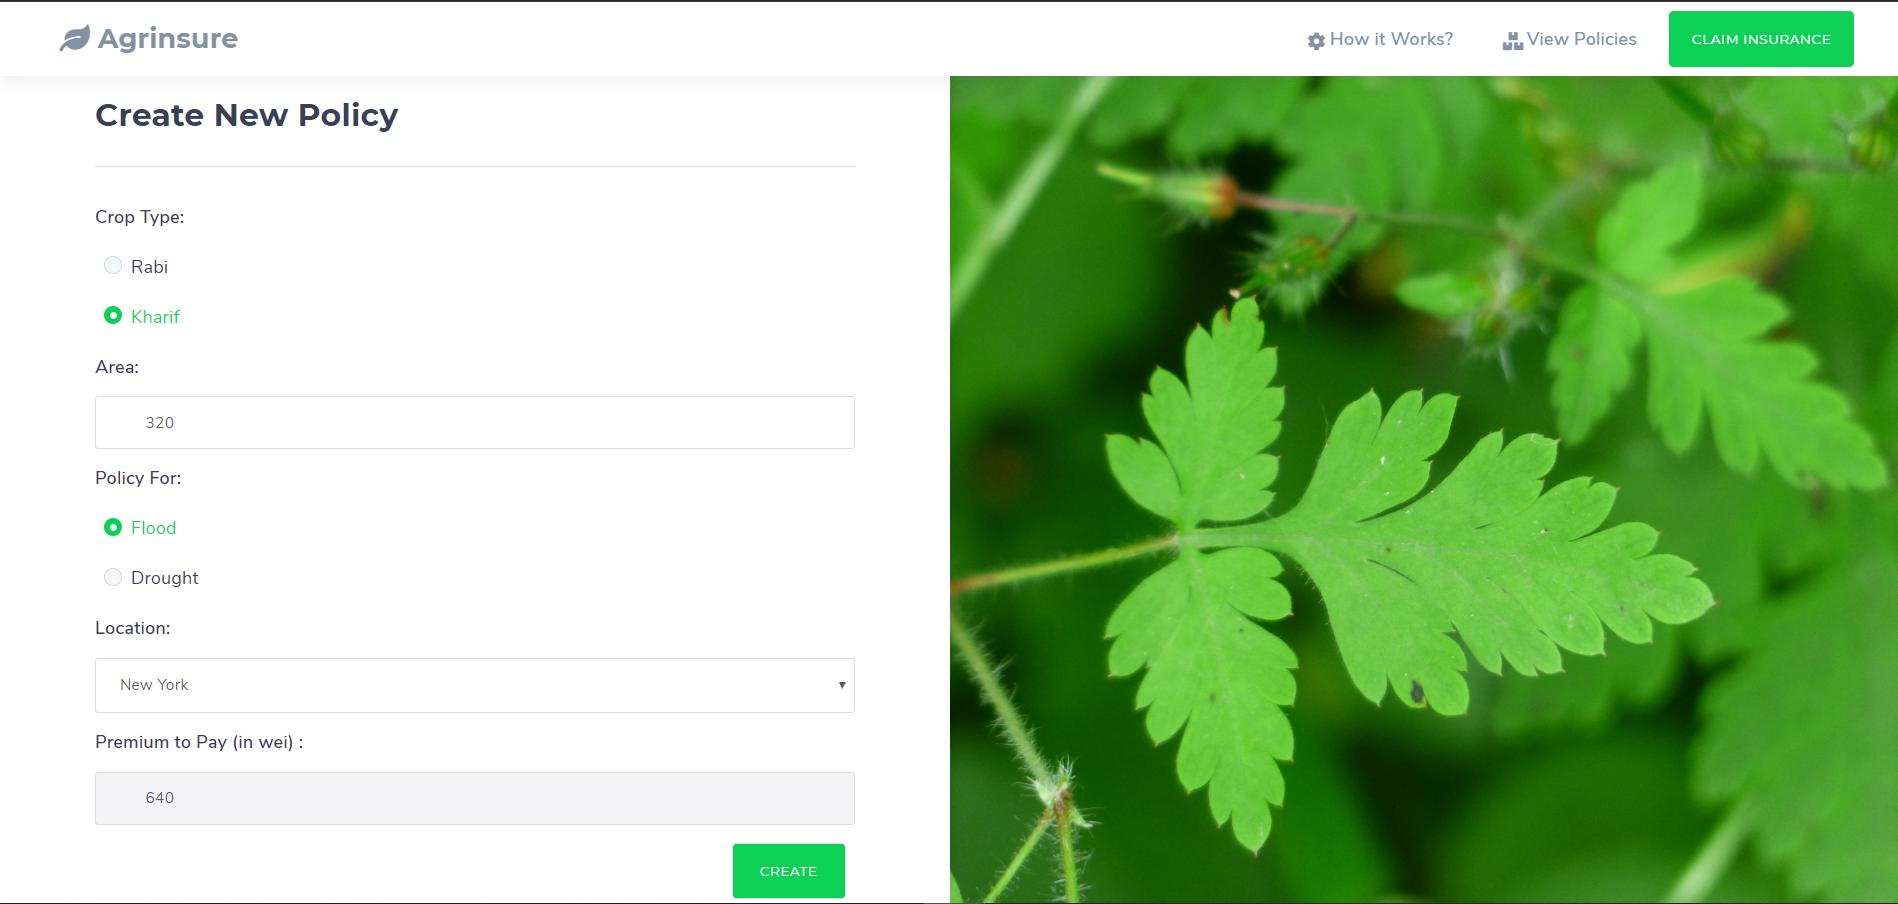Choose Drought policy radio option
The height and width of the screenshot is (904, 1898).
pyautogui.click(x=113, y=577)
